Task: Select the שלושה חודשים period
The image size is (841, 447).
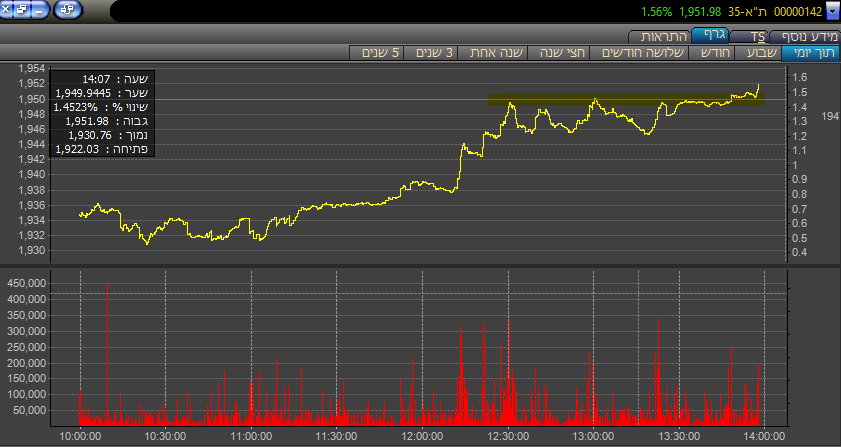Action: click(639, 53)
